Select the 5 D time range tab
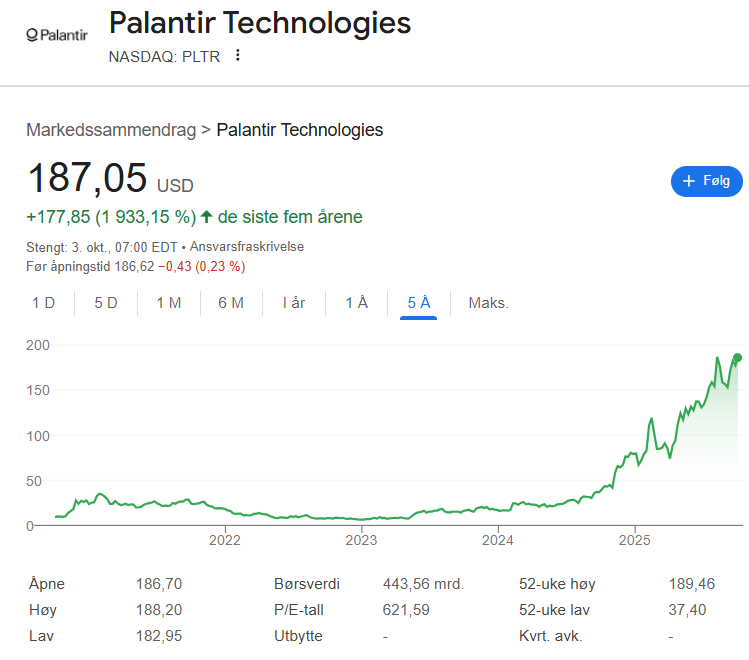749x660 pixels. click(106, 303)
